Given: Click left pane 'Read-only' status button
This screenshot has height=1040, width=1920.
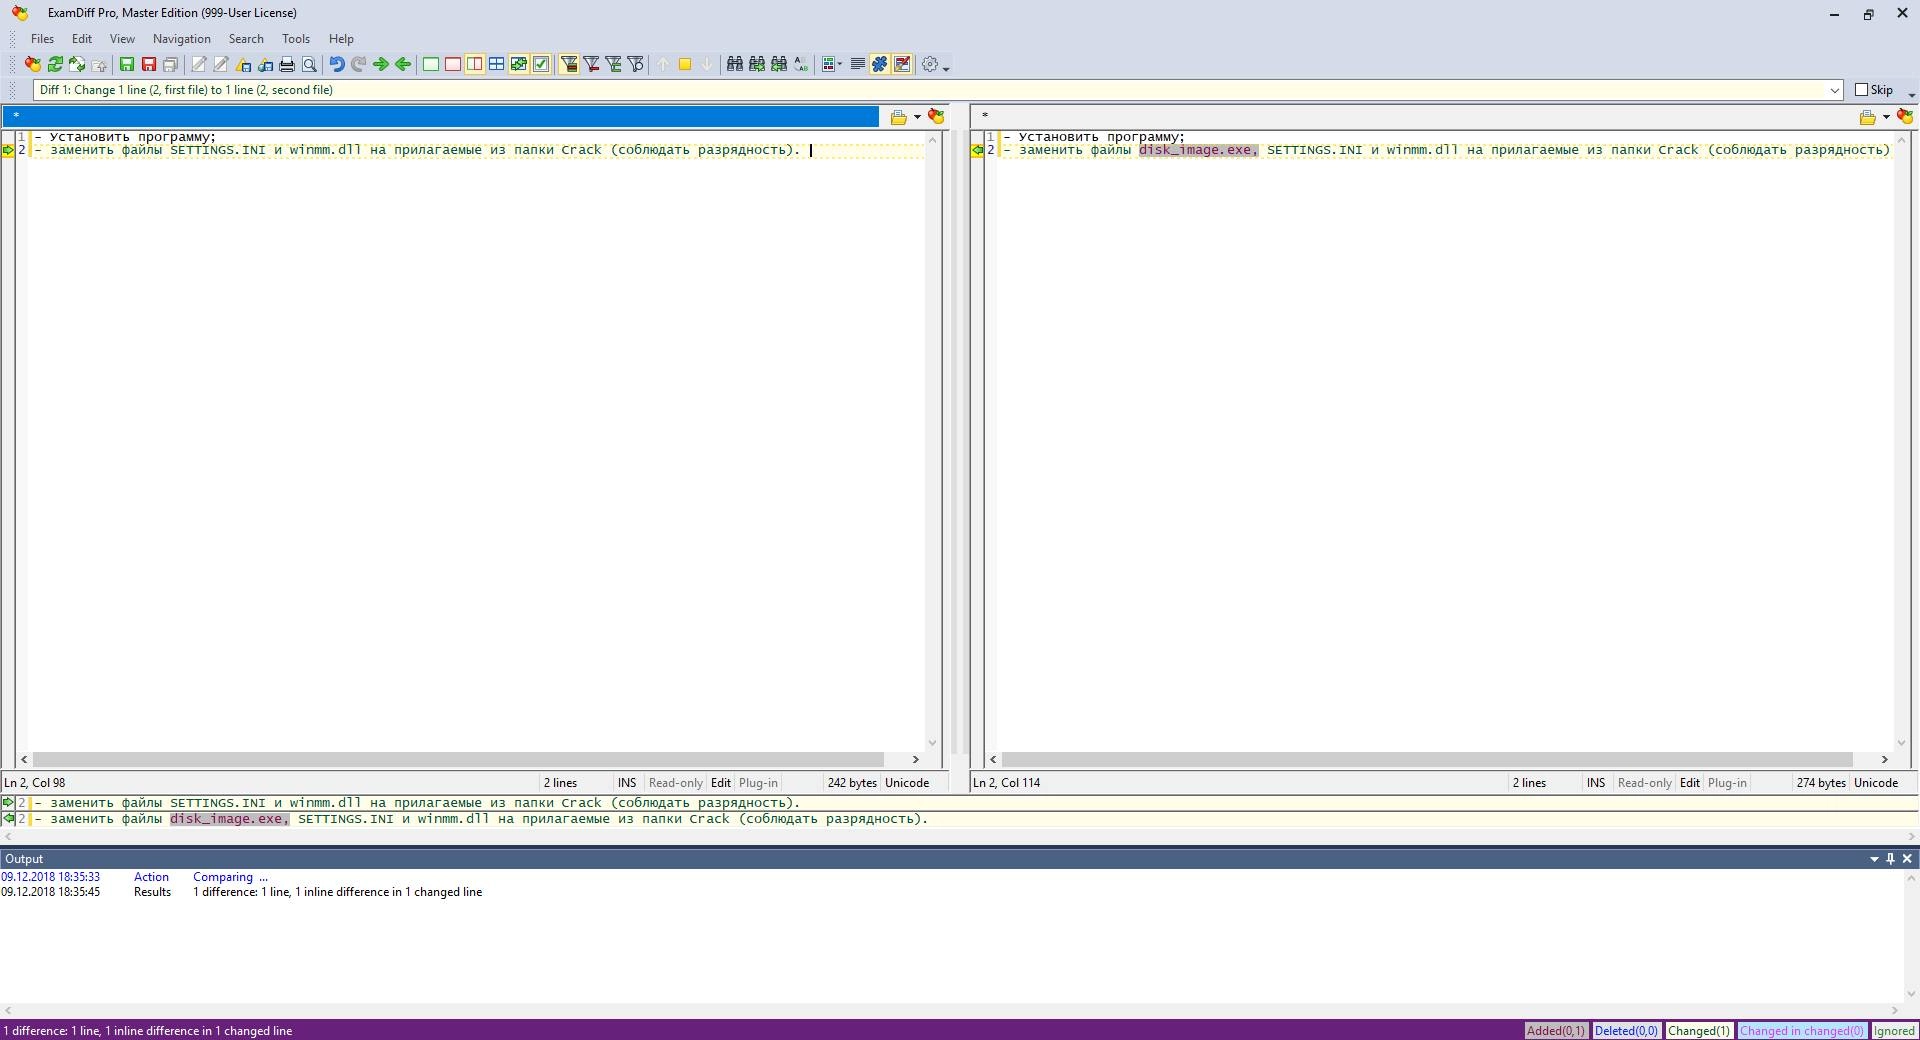Looking at the screenshot, I should click(675, 783).
